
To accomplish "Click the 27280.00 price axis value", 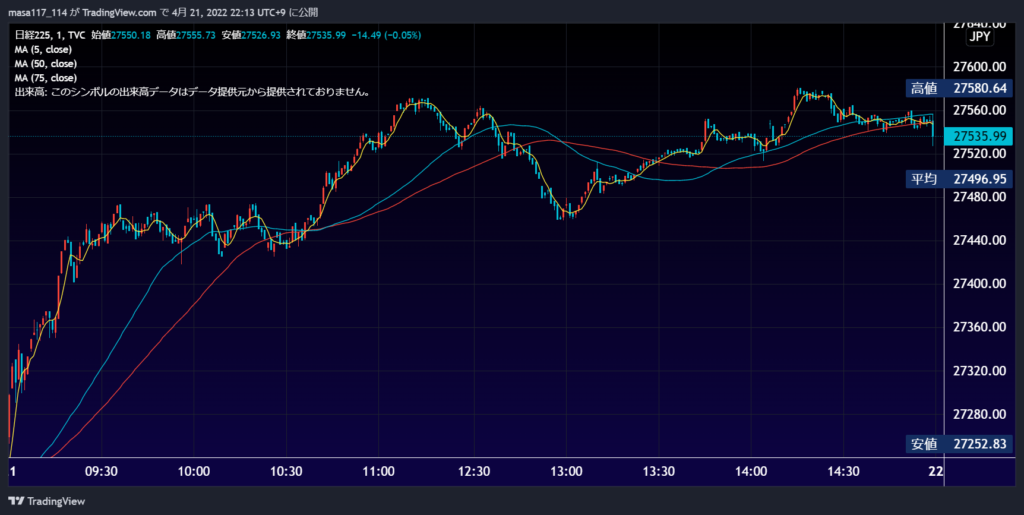I will (980, 414).
